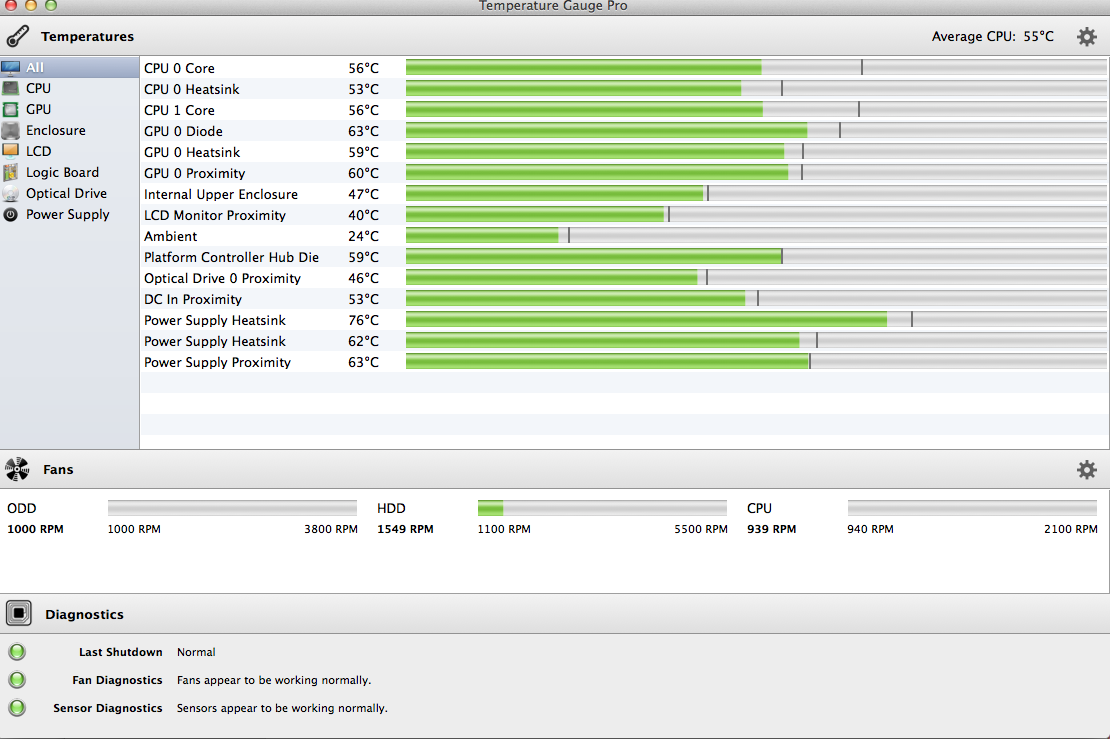Click the CPU 0 Core temperature bar
1110x739 pixels.
pos(756,68)
